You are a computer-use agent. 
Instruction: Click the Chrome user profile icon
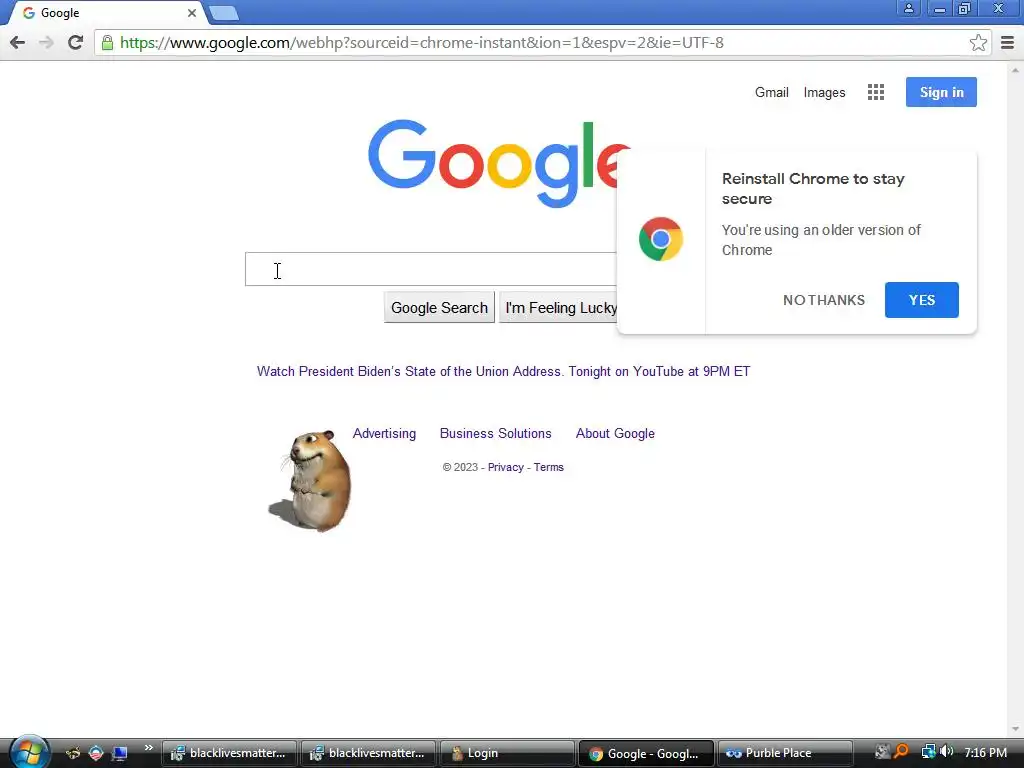tap(908, 8)
